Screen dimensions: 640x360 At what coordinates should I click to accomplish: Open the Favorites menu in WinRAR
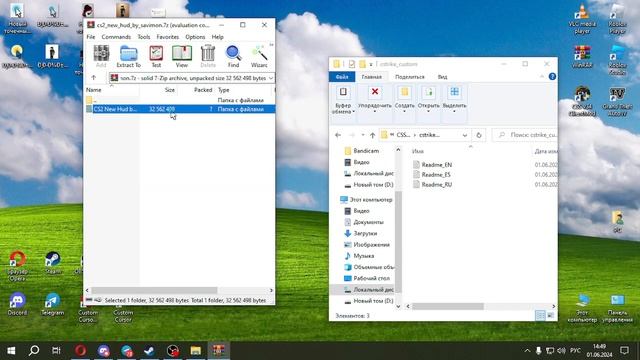[168, 37]
